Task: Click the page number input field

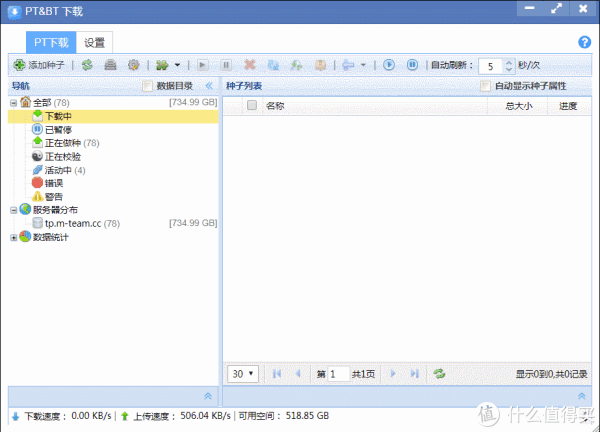Action: click(x=338, y=373)
